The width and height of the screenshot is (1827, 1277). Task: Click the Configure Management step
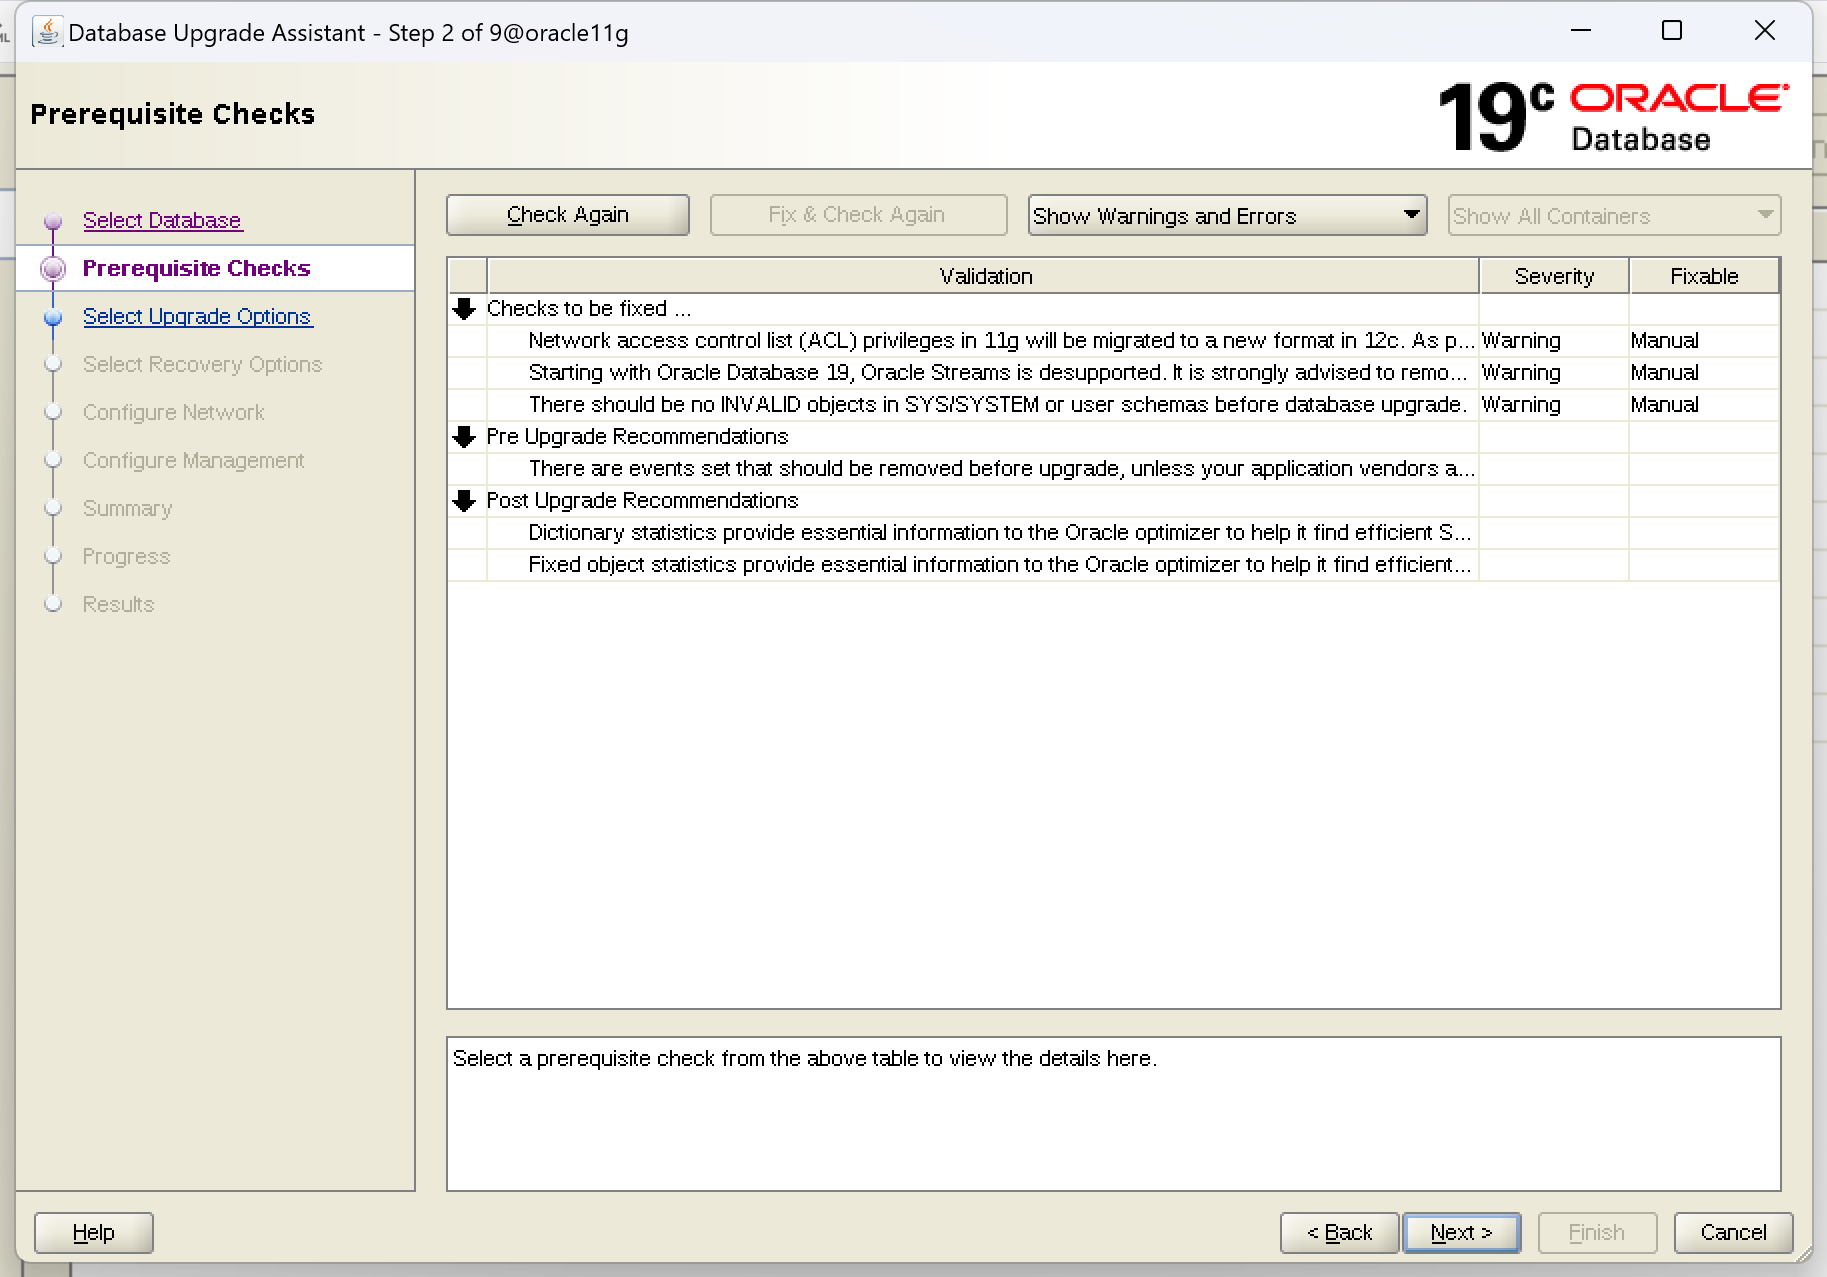[x=193, y=460]
